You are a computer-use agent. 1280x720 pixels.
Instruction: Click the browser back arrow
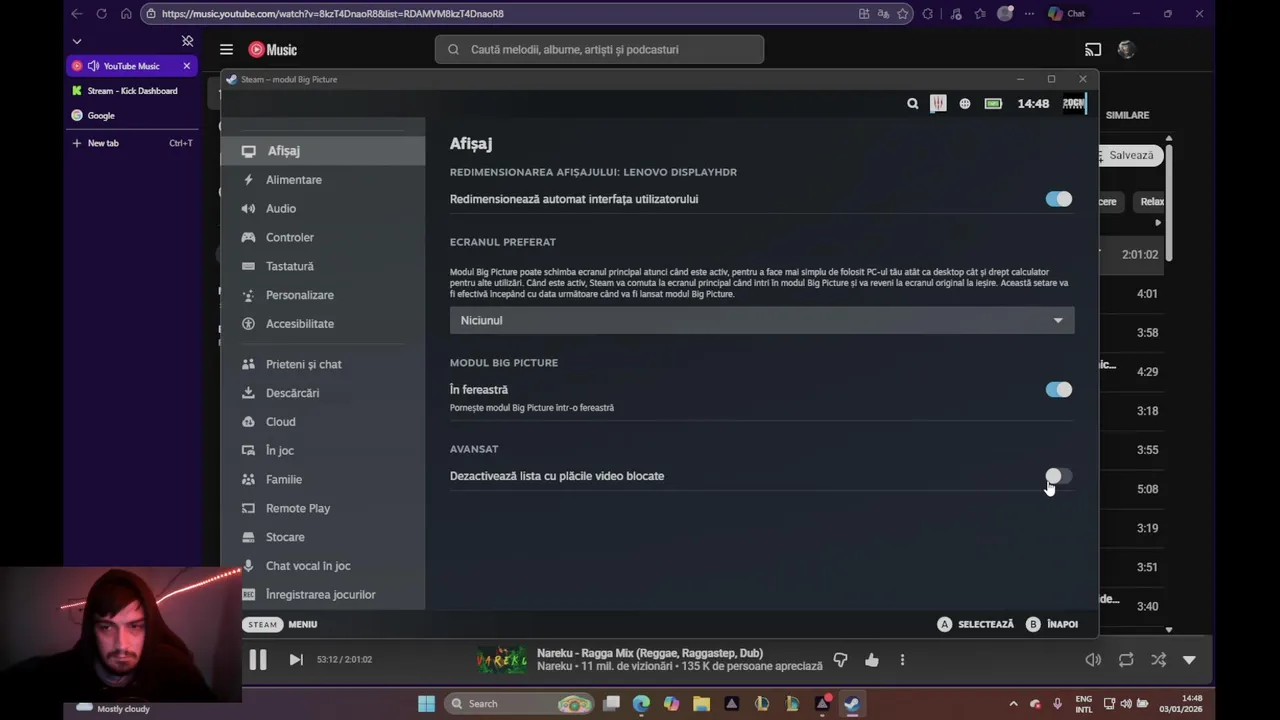point(77,14)
